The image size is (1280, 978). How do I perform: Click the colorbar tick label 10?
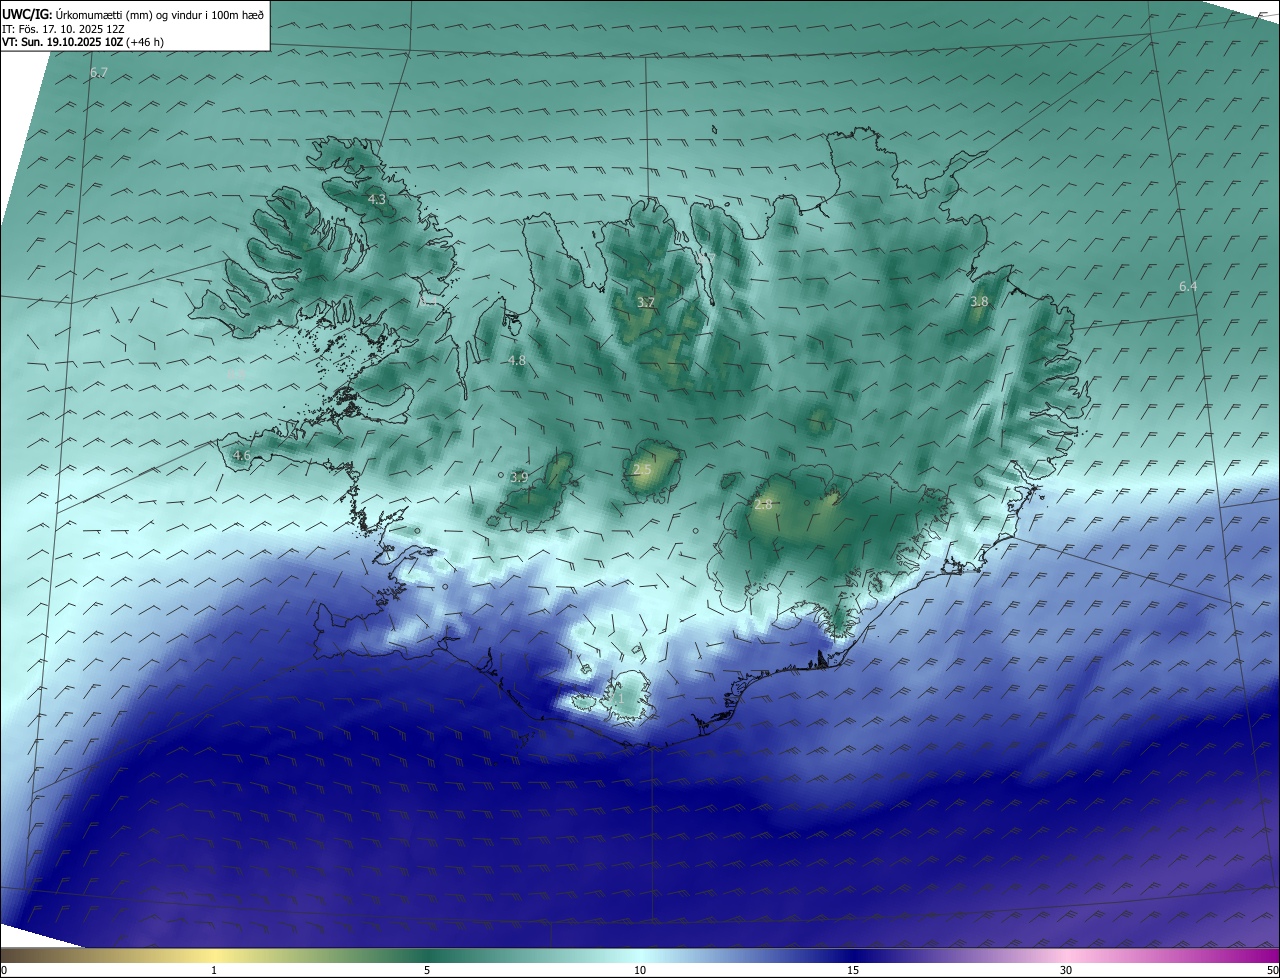pos(640,970)
